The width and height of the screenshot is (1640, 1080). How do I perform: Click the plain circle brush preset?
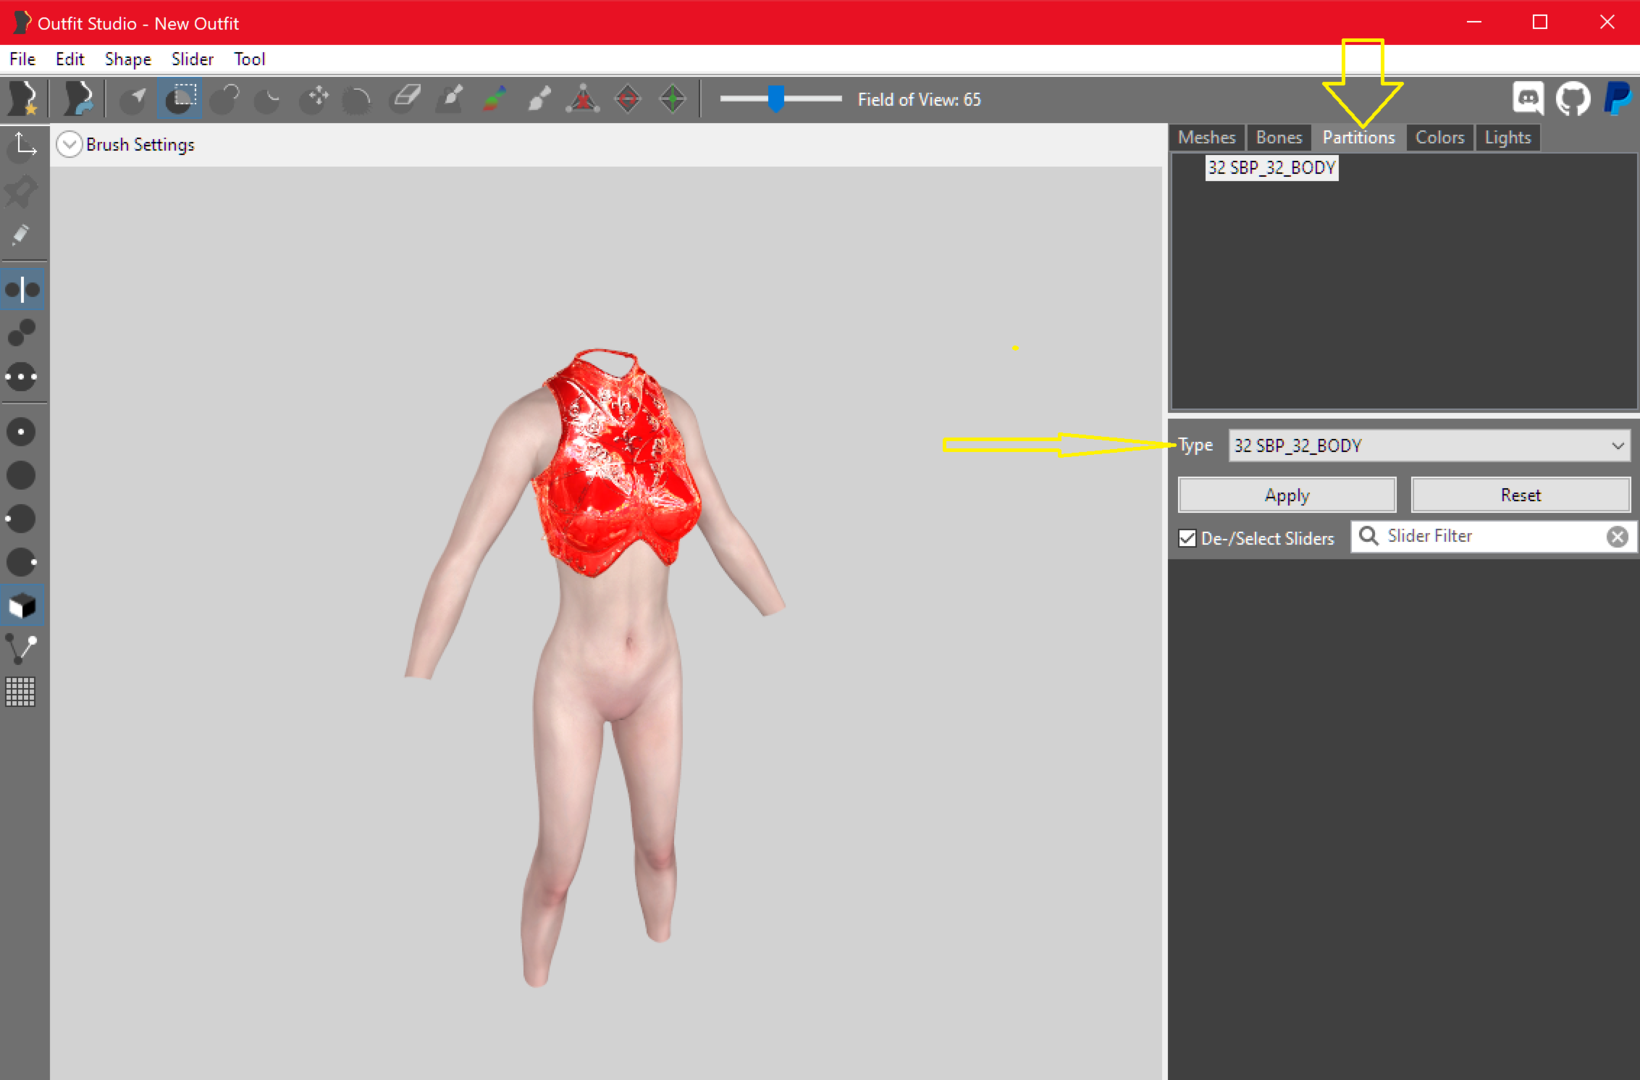22,476
